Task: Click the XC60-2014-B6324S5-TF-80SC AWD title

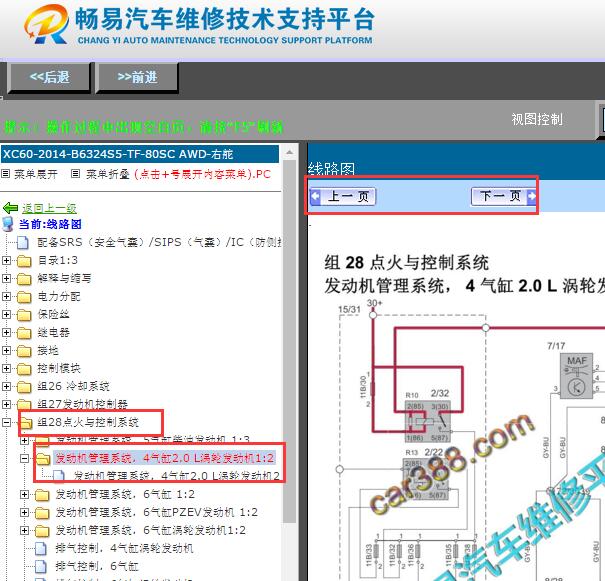Action: [x=140, y=154]
